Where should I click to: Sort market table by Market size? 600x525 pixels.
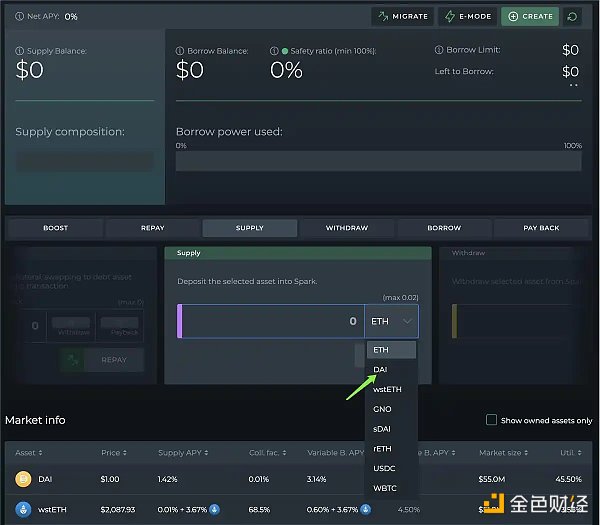point(504,453)
